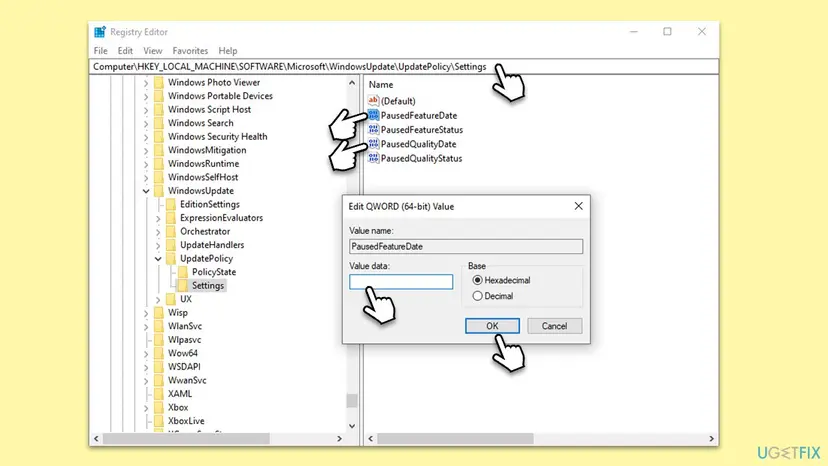Select the UX folder icon
Screen dimensions: 828x466
coord(171,299)
